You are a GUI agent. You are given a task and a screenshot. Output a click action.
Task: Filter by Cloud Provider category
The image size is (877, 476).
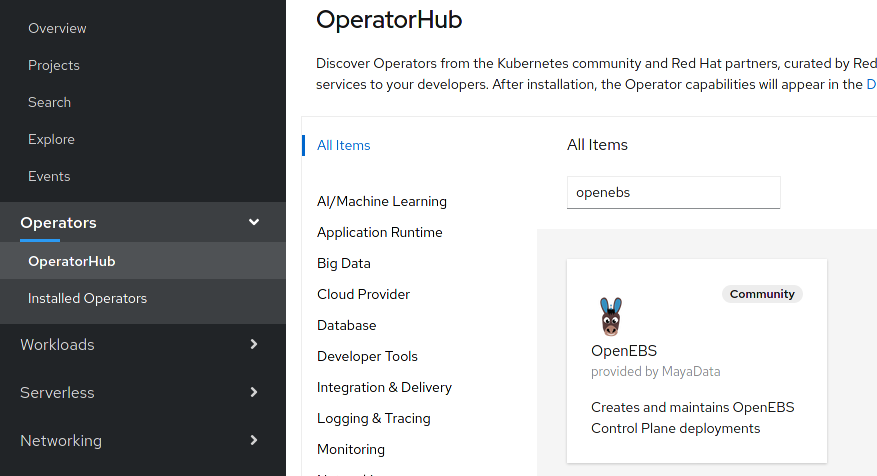tap(363, 294)
